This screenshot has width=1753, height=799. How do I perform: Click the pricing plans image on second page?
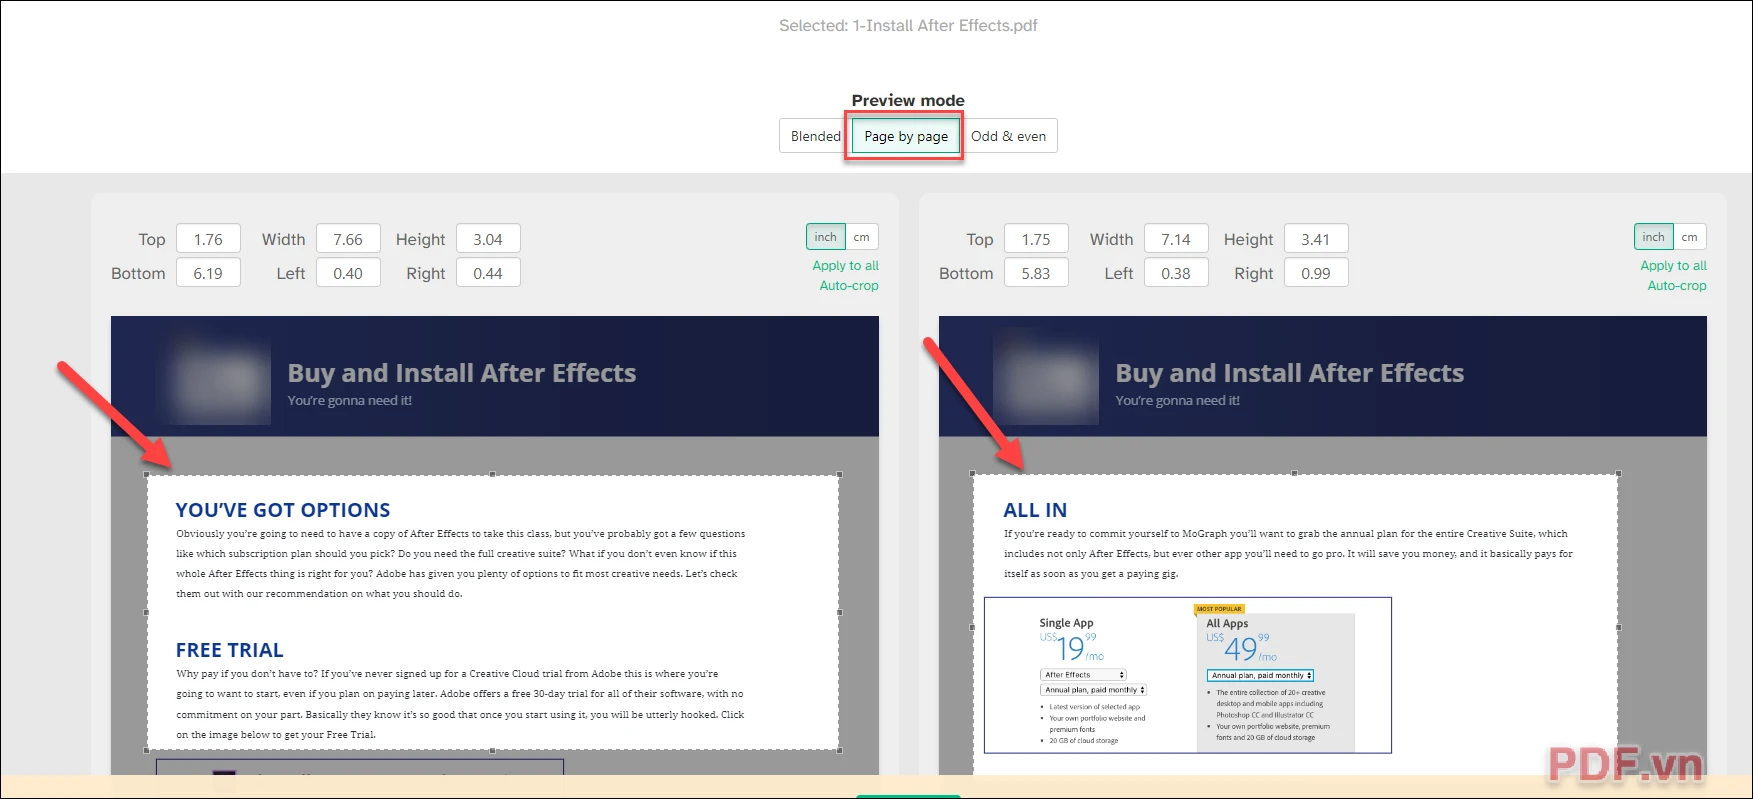point(1188,675)
